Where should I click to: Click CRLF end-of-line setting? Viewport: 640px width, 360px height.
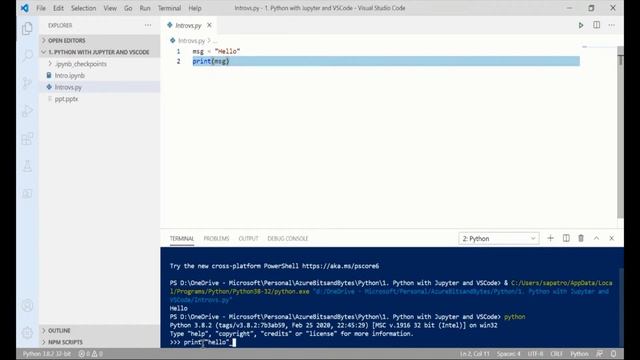(557, 354)
